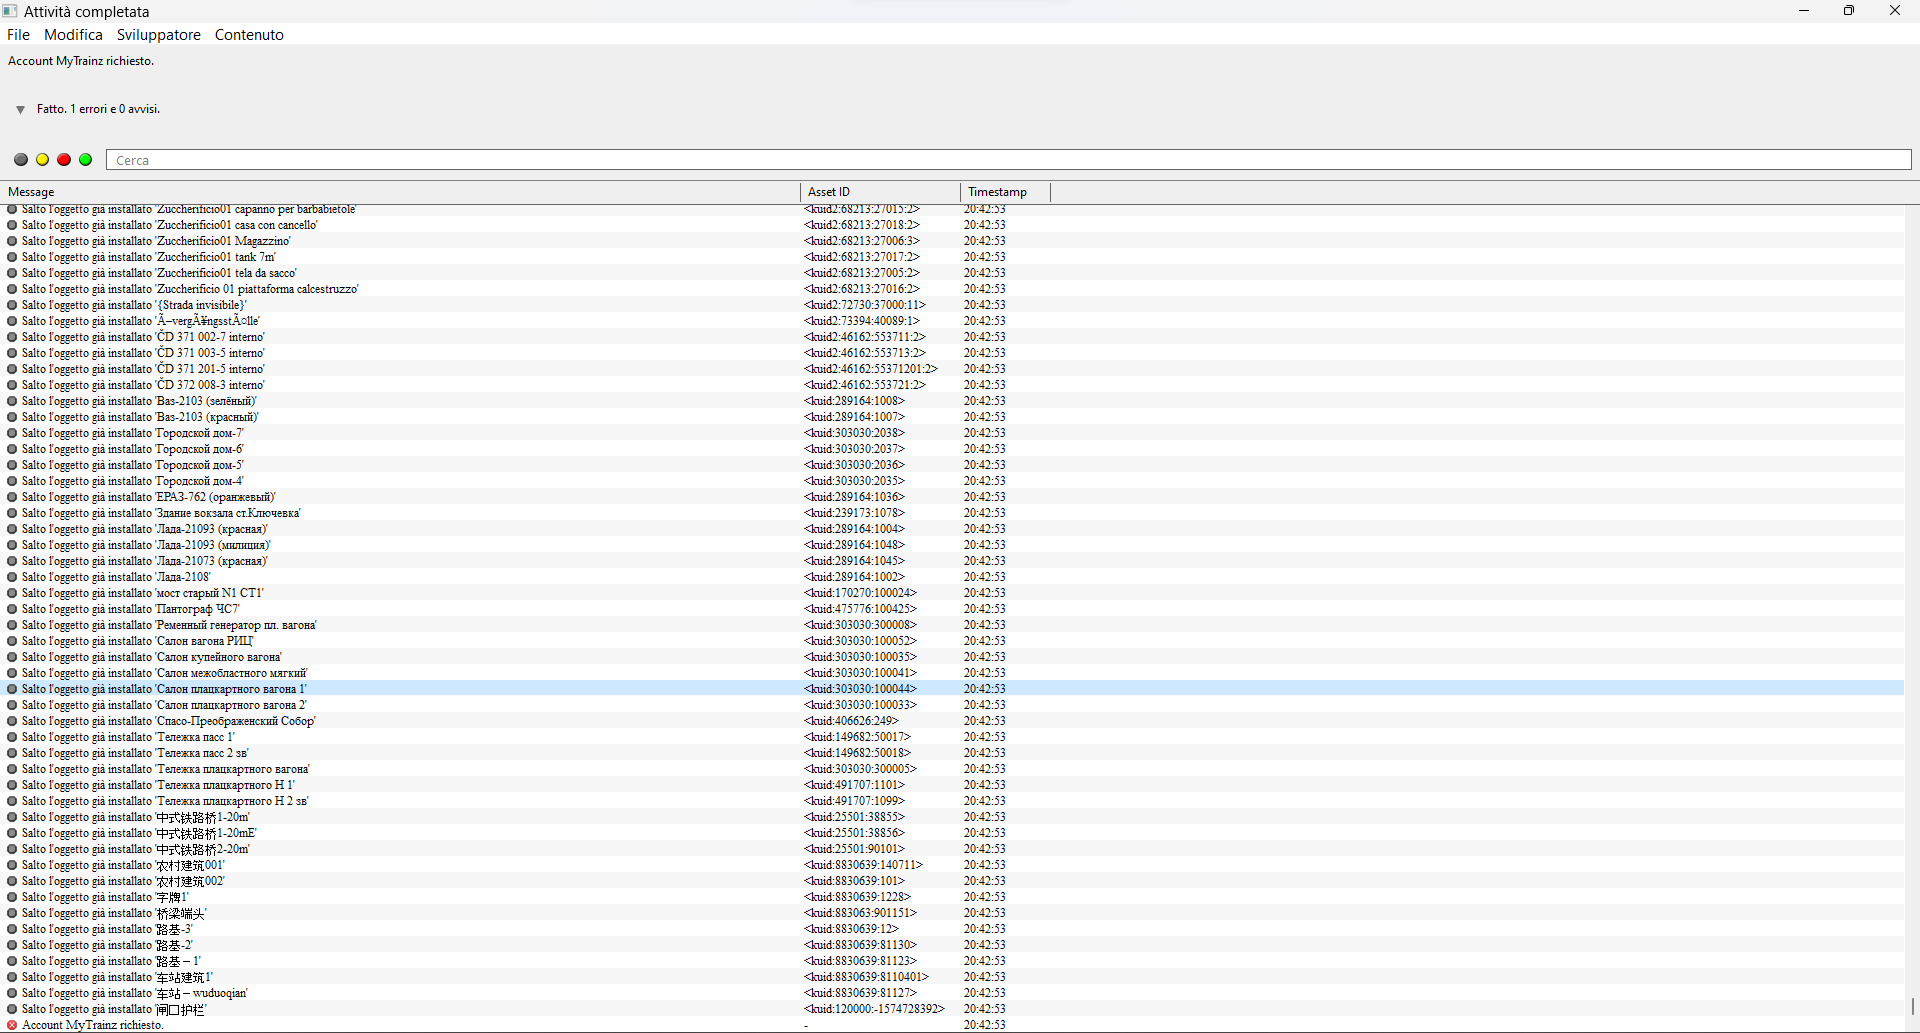1920x1033 pixels.
Task: Select the 'Здание вокзала ст.Ключевка' message row
Action: click(x=952, y=513)
